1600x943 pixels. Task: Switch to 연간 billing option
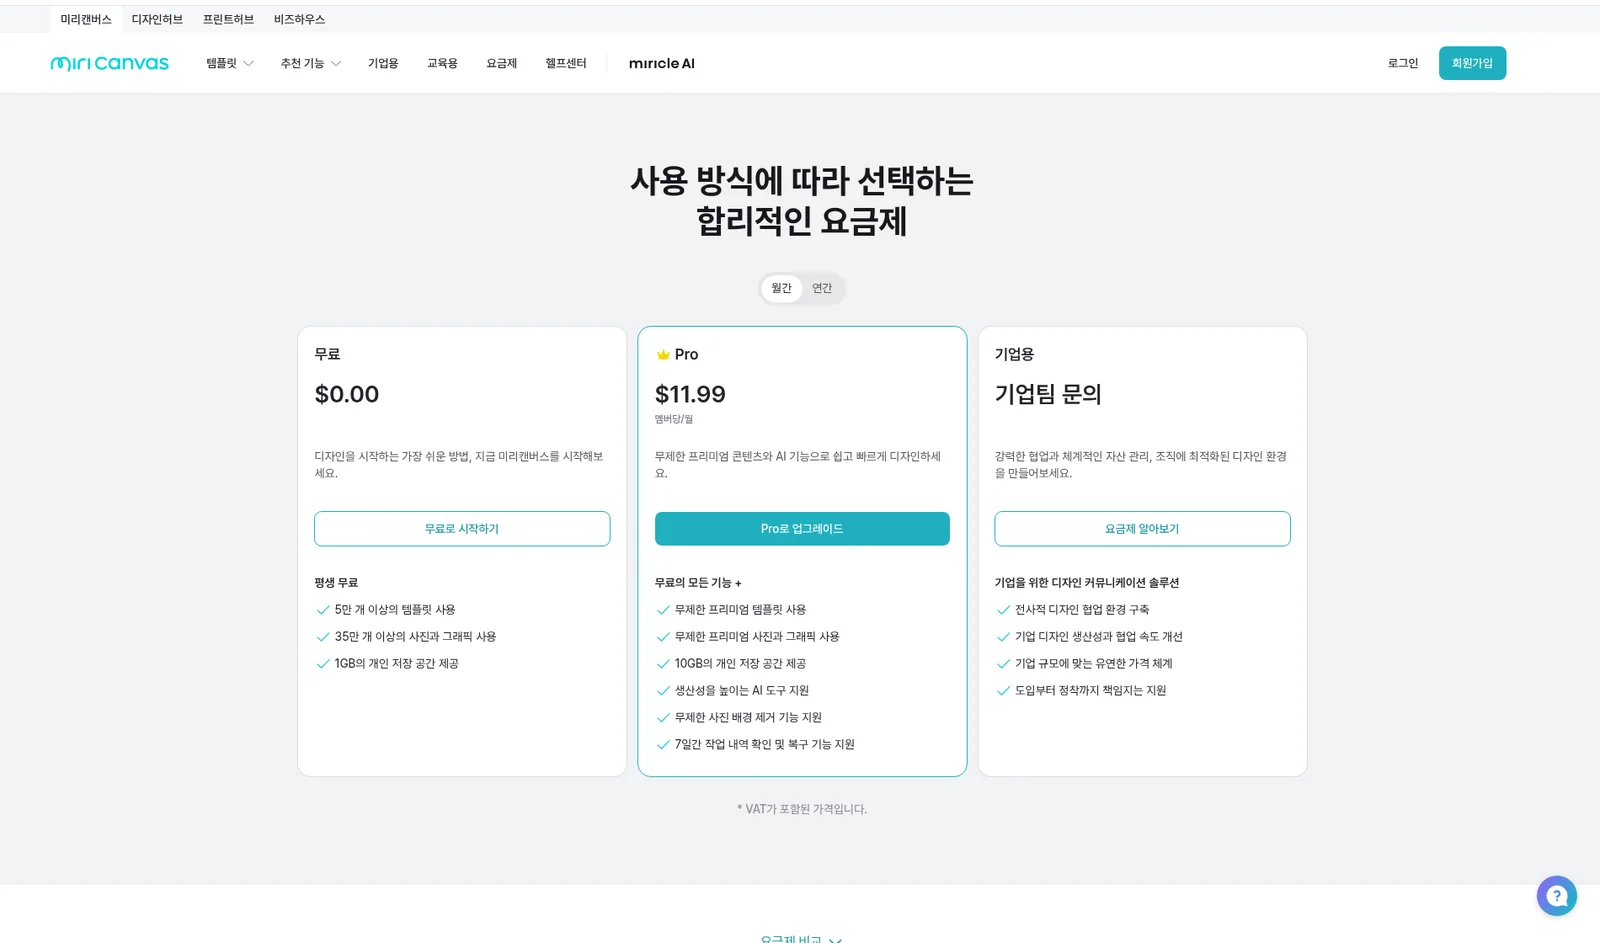(x=822, y=288)
